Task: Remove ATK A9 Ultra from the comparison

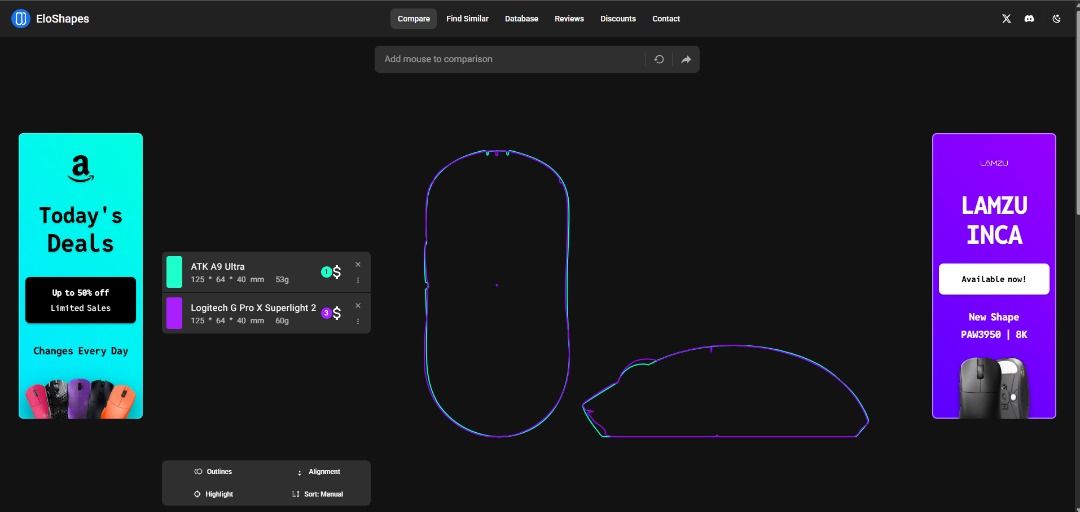Action: coord(358,265)
